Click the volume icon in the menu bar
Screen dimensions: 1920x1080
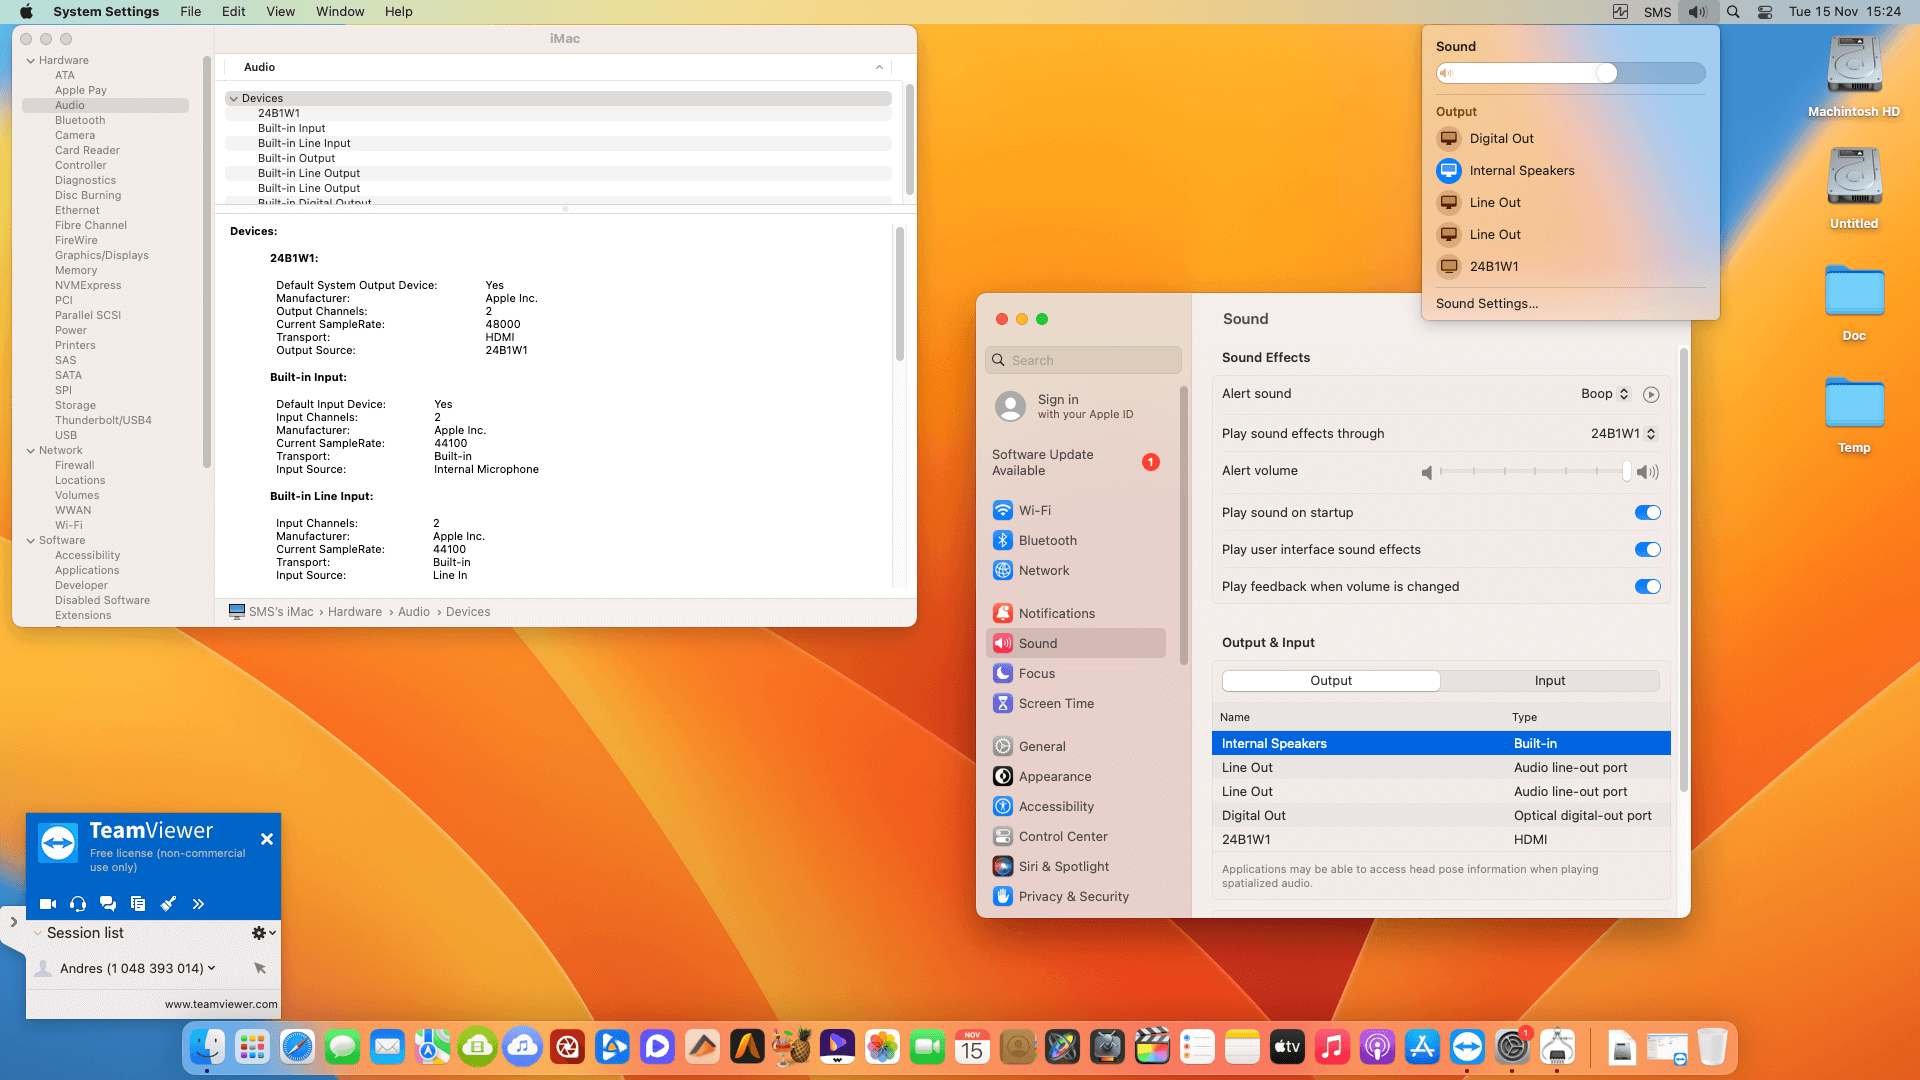1697,12
